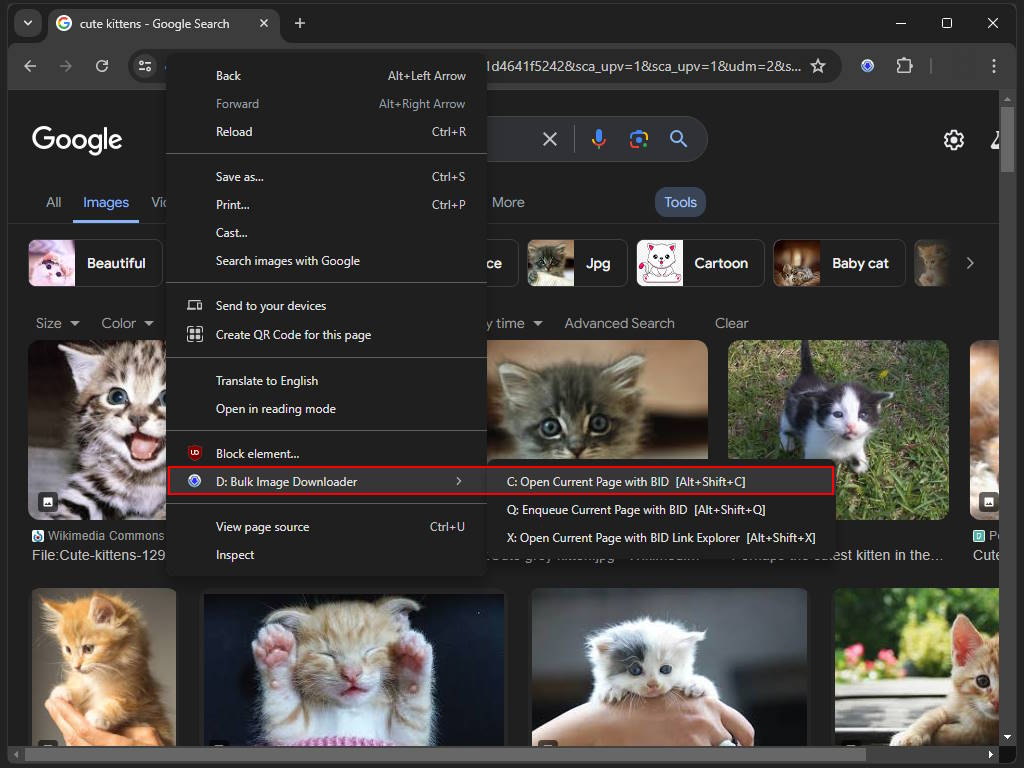Open Google Lens image search icon
1024x768 pixels.
[x=639, y=139]
